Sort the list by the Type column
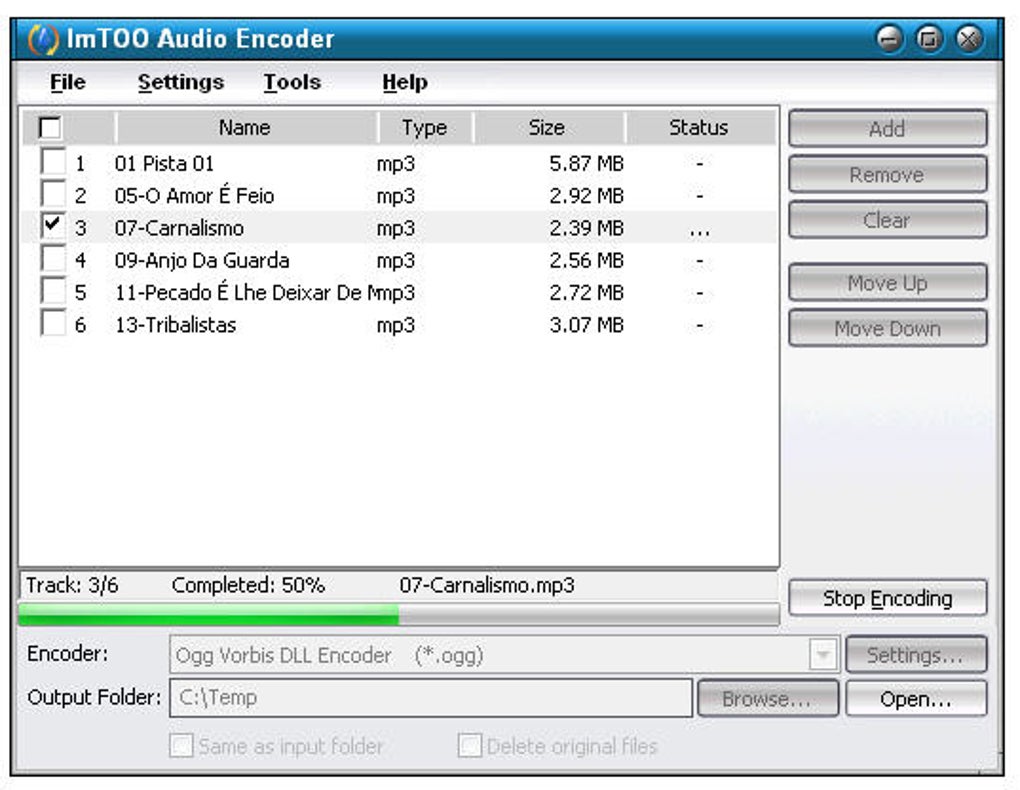The image size is (1020, 790). tap(425, 128)
